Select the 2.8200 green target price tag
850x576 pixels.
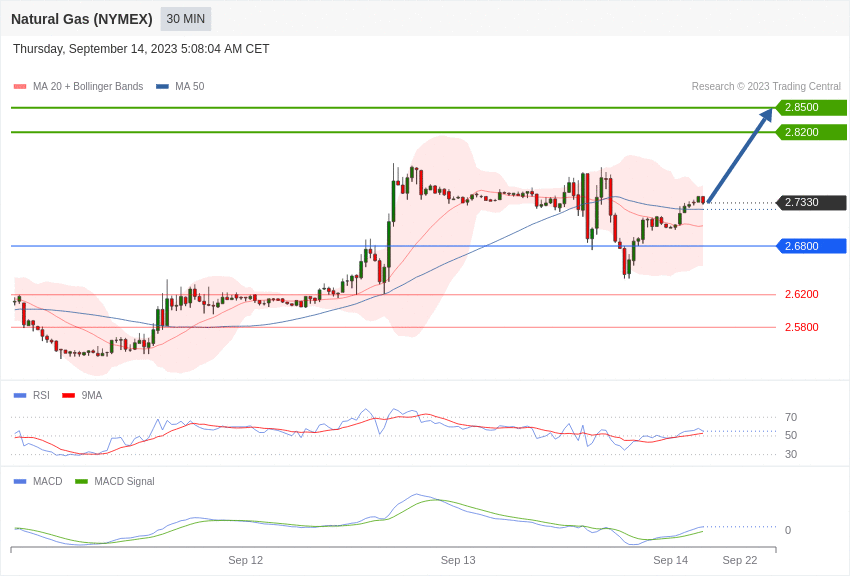click(811, 132)
